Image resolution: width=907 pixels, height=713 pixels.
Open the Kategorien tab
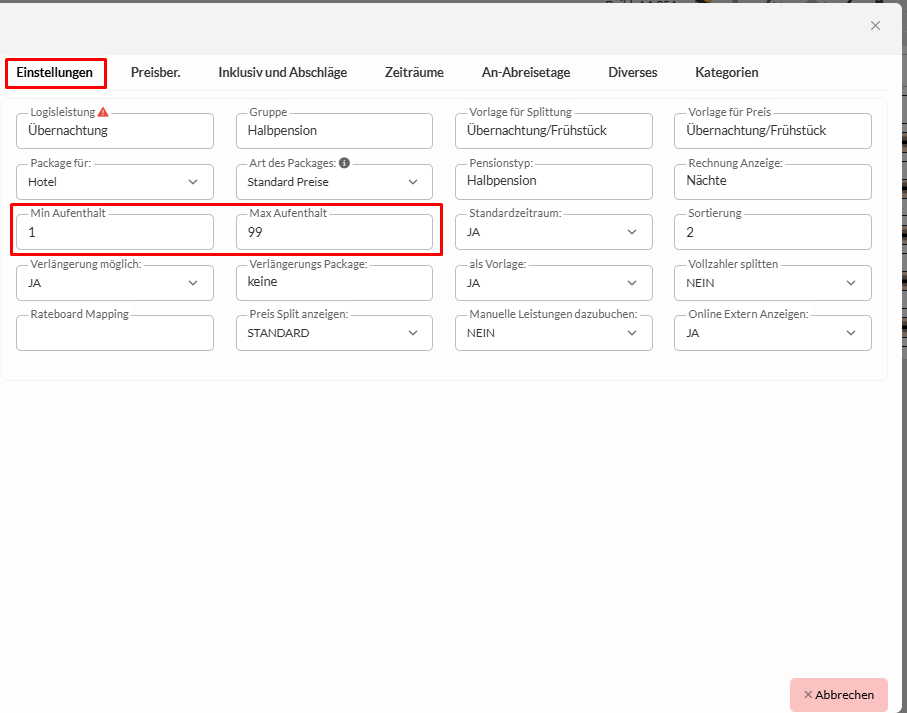(727, 72)
